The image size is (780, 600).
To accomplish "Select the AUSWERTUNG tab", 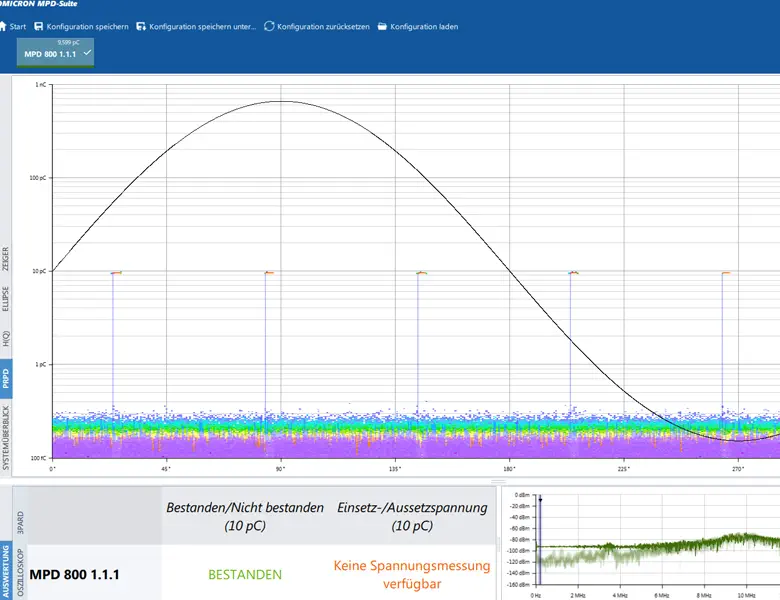I will point(6,572).
